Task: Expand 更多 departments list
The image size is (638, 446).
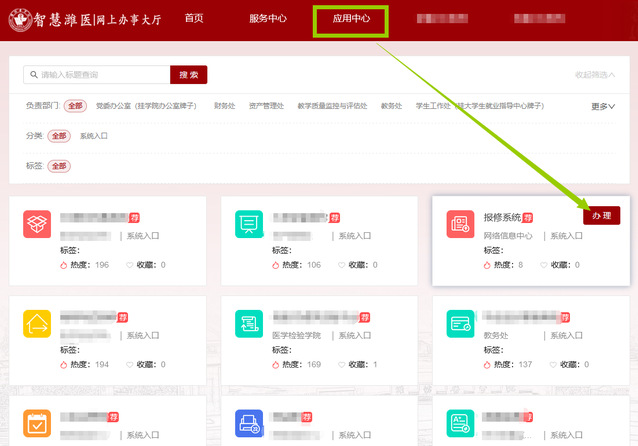Action: [602, 106]
